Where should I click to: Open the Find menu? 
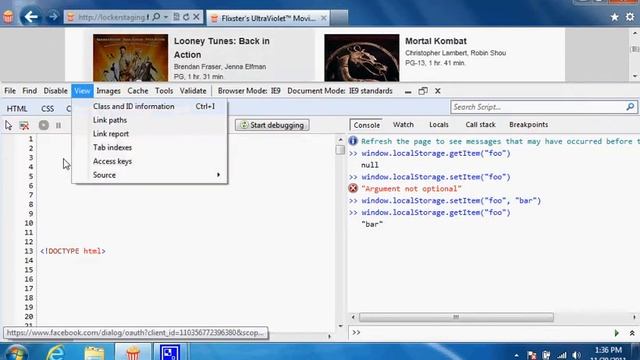29,91
